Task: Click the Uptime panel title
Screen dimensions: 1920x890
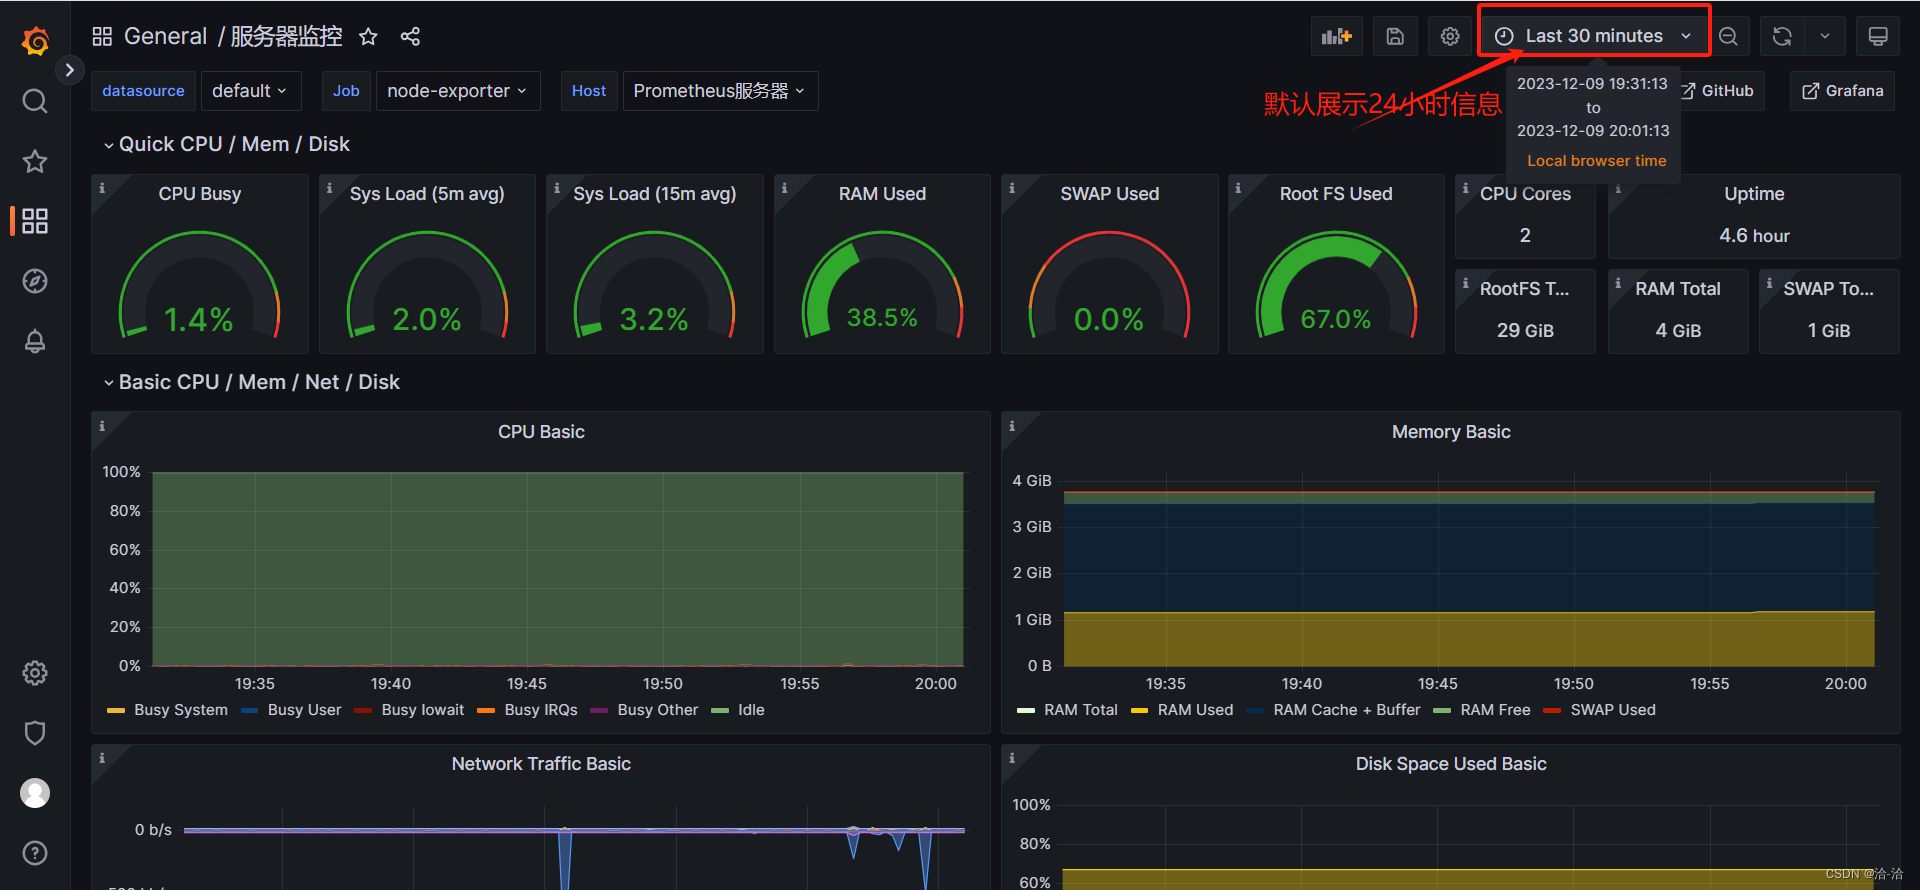Action: pyautogui.click(x=1754, y=194)
